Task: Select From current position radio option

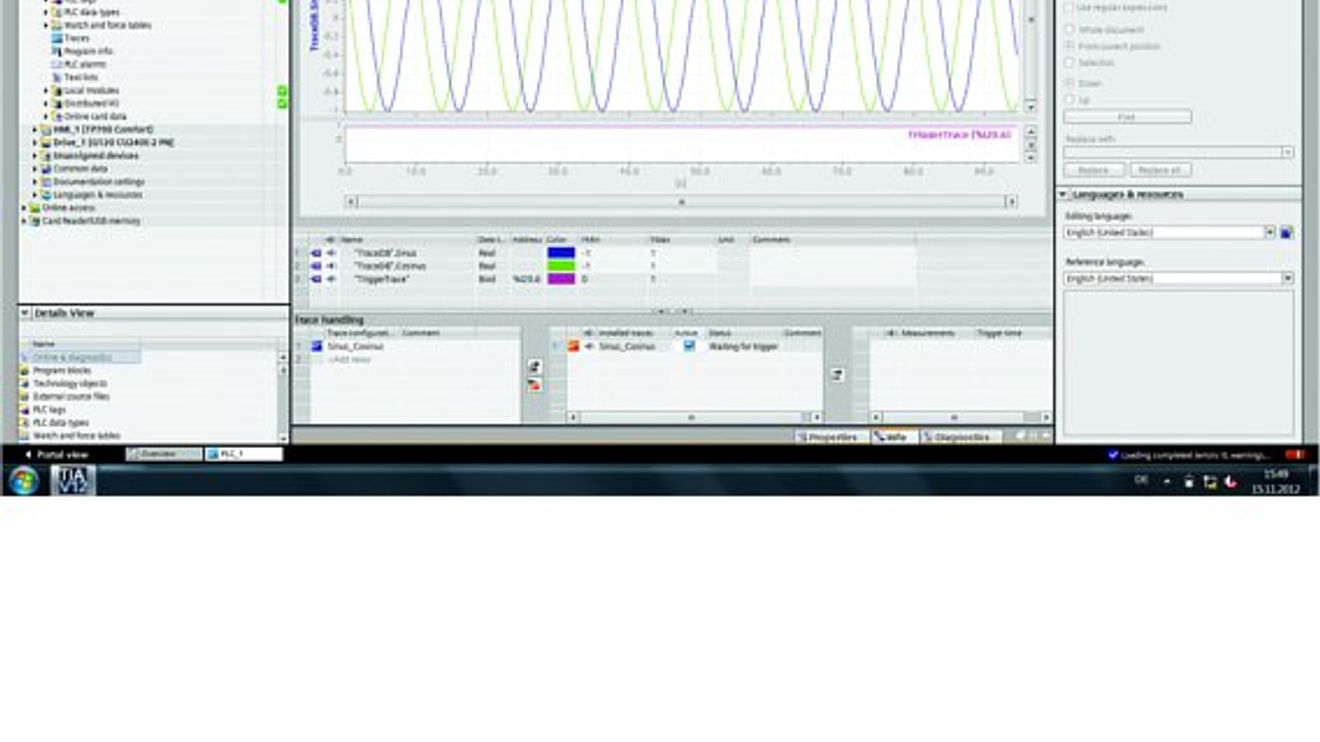Action: (1069, 46)
